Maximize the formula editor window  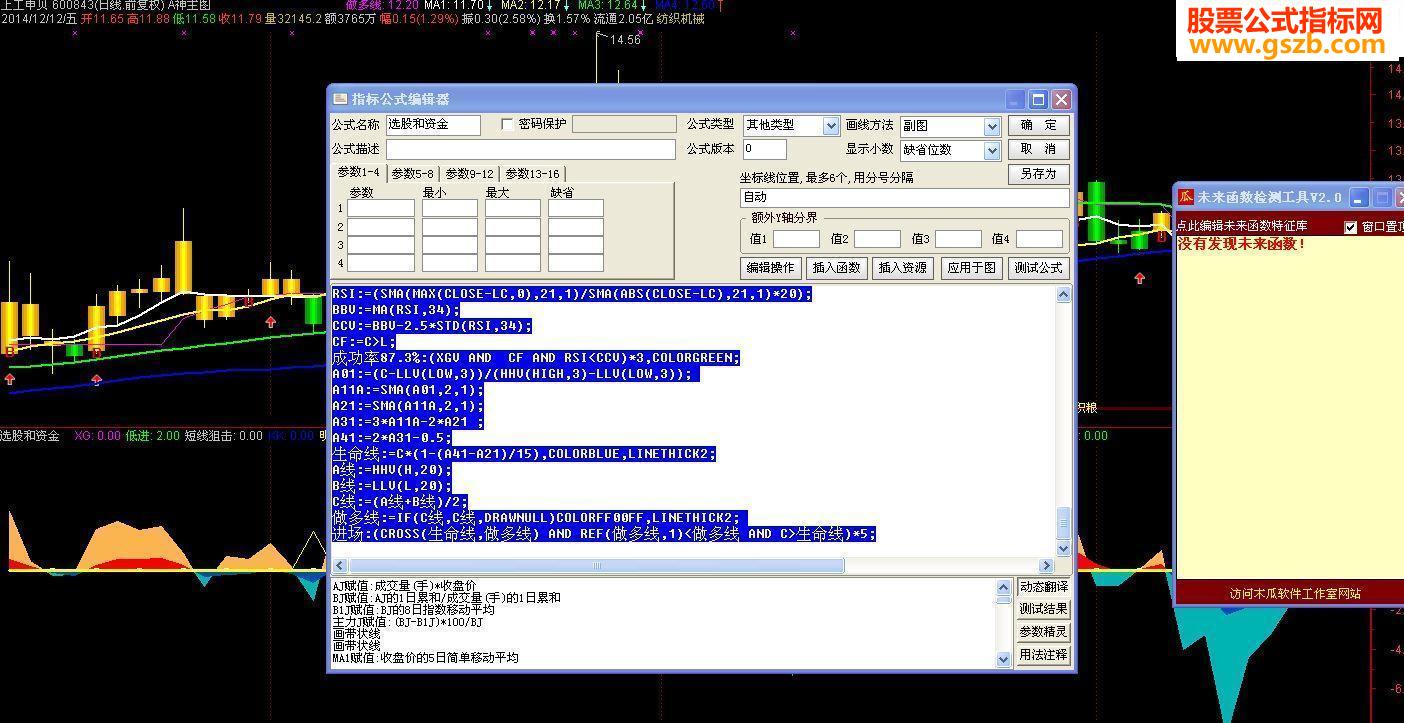tap(1039, 99)
